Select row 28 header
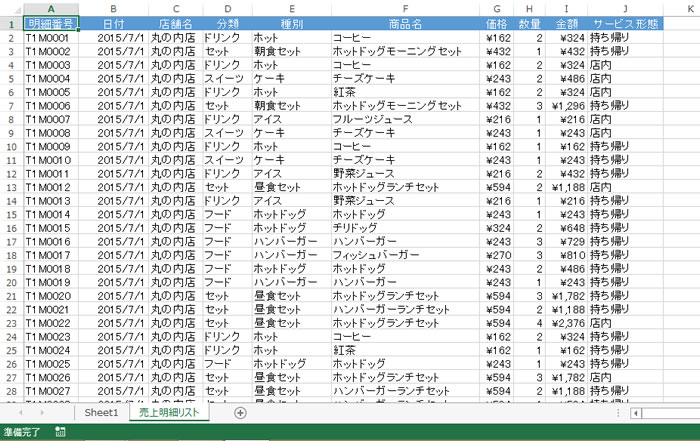700x441 pixels. point(11,391)
